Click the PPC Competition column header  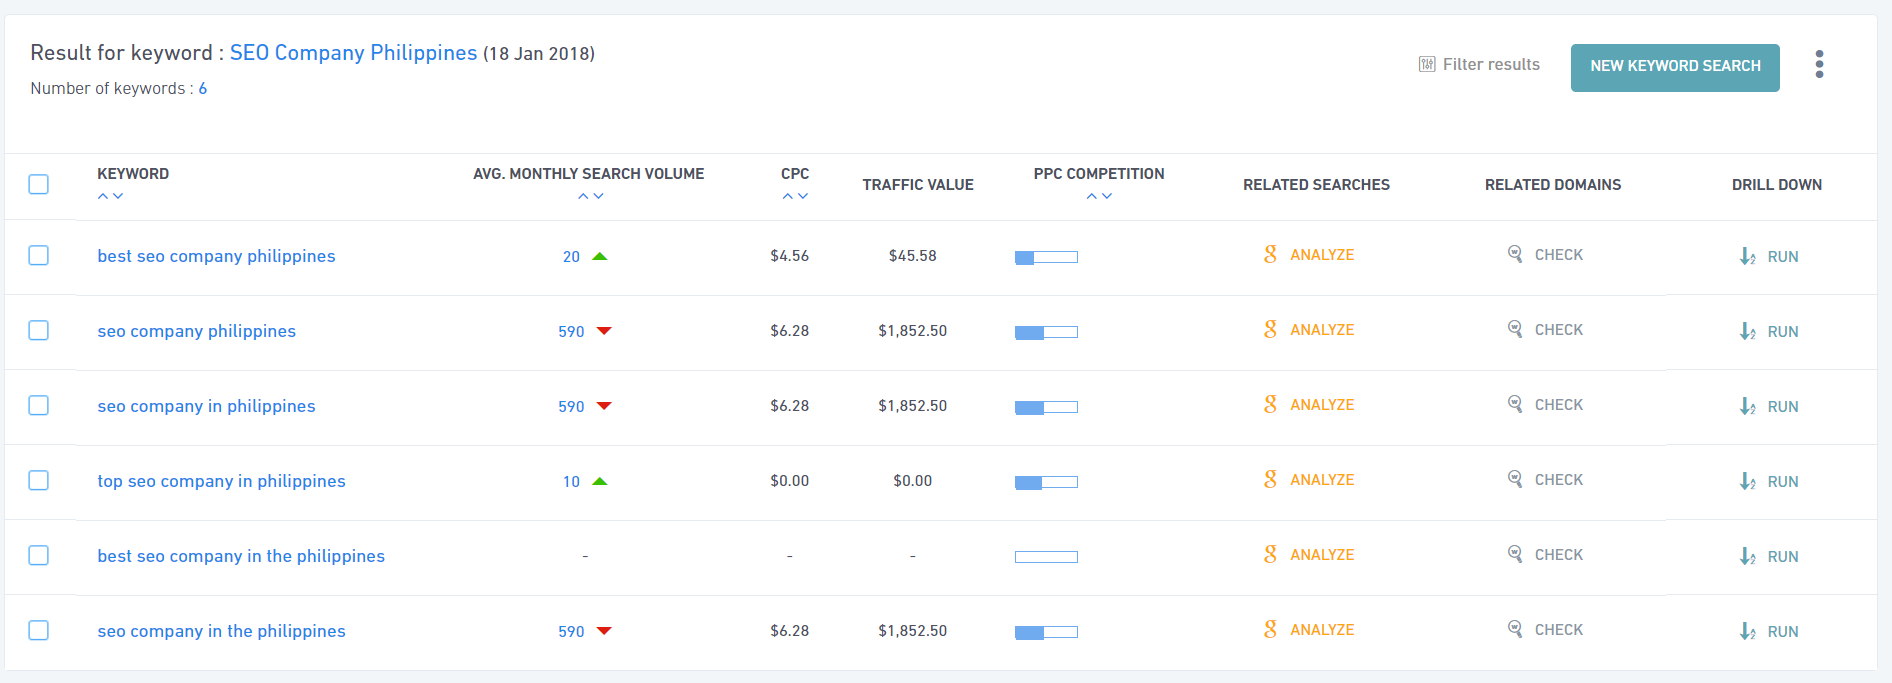[x=1098, y=174]
